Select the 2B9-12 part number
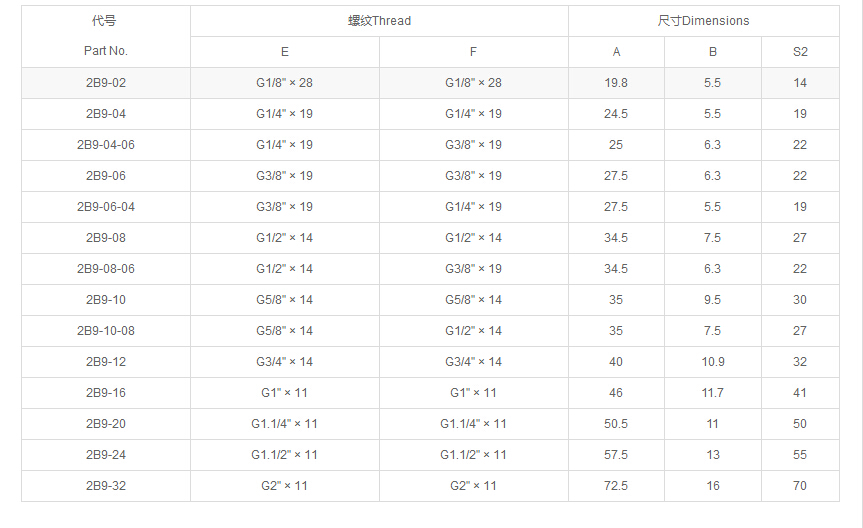This screenshot has width=863, height=528. (x=105, y=362)
